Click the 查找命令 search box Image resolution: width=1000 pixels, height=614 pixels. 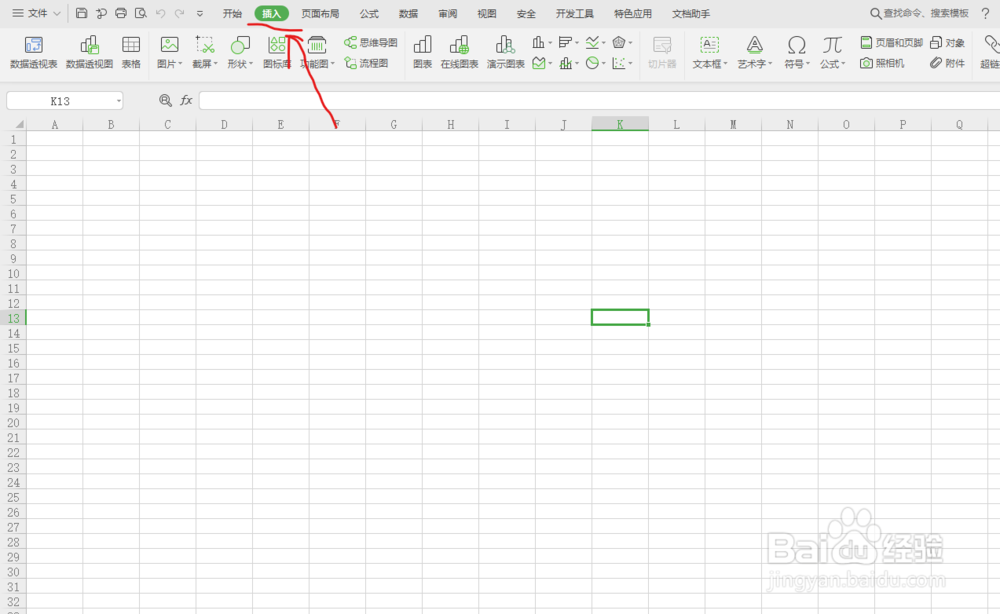[x=919, y=13]
